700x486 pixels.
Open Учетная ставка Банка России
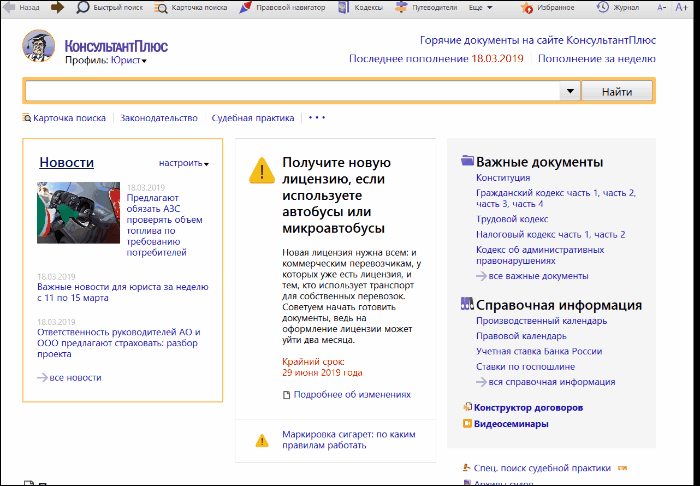(539, 351)
